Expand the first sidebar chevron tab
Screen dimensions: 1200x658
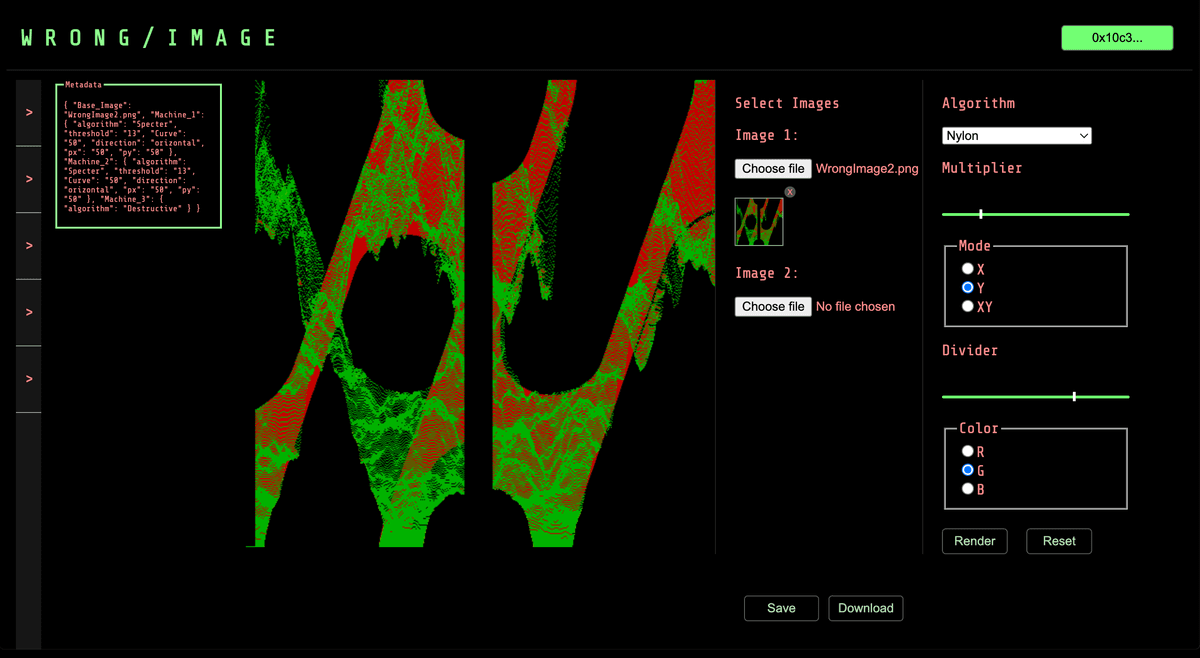(x=29, y=113)
